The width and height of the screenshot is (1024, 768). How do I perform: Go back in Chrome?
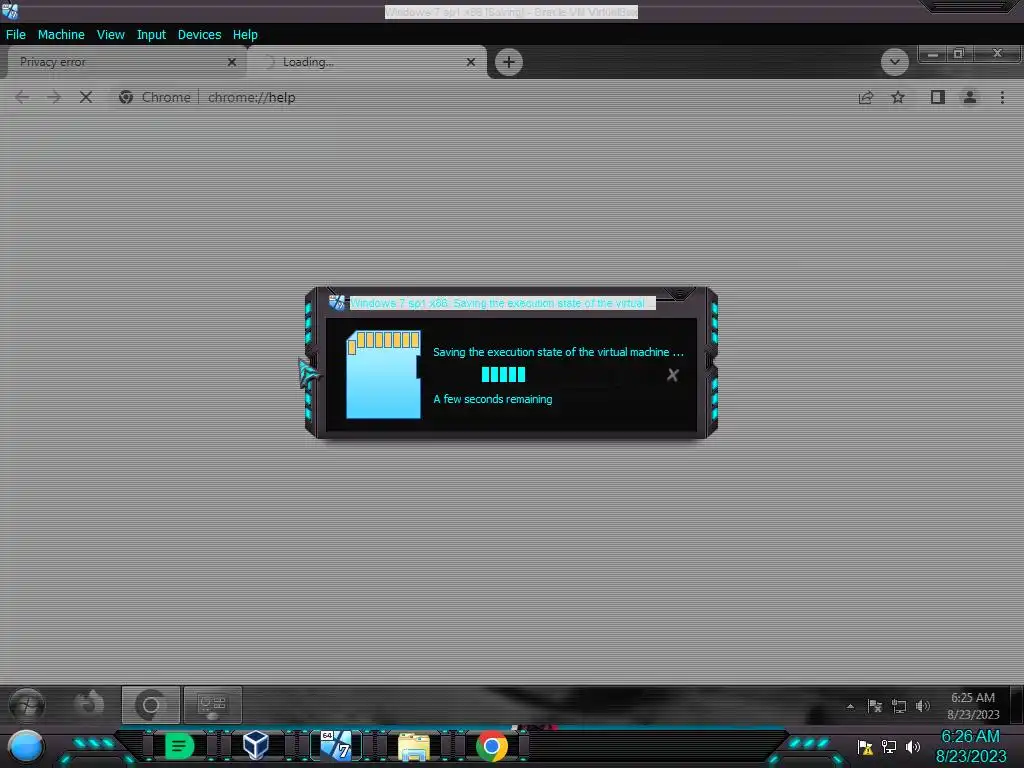(22, 97)
